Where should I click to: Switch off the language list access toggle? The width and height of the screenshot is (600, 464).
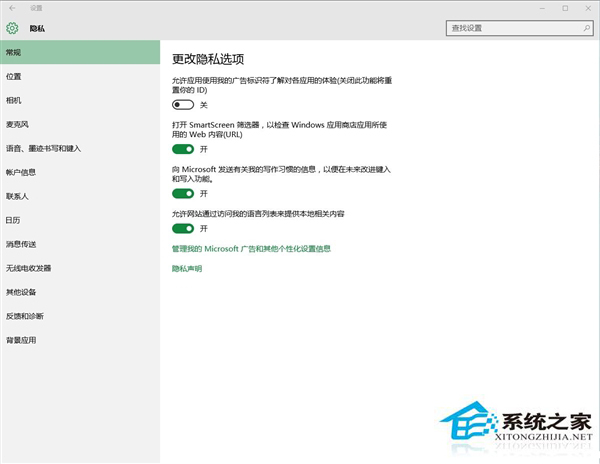click(x=183, y=228)
